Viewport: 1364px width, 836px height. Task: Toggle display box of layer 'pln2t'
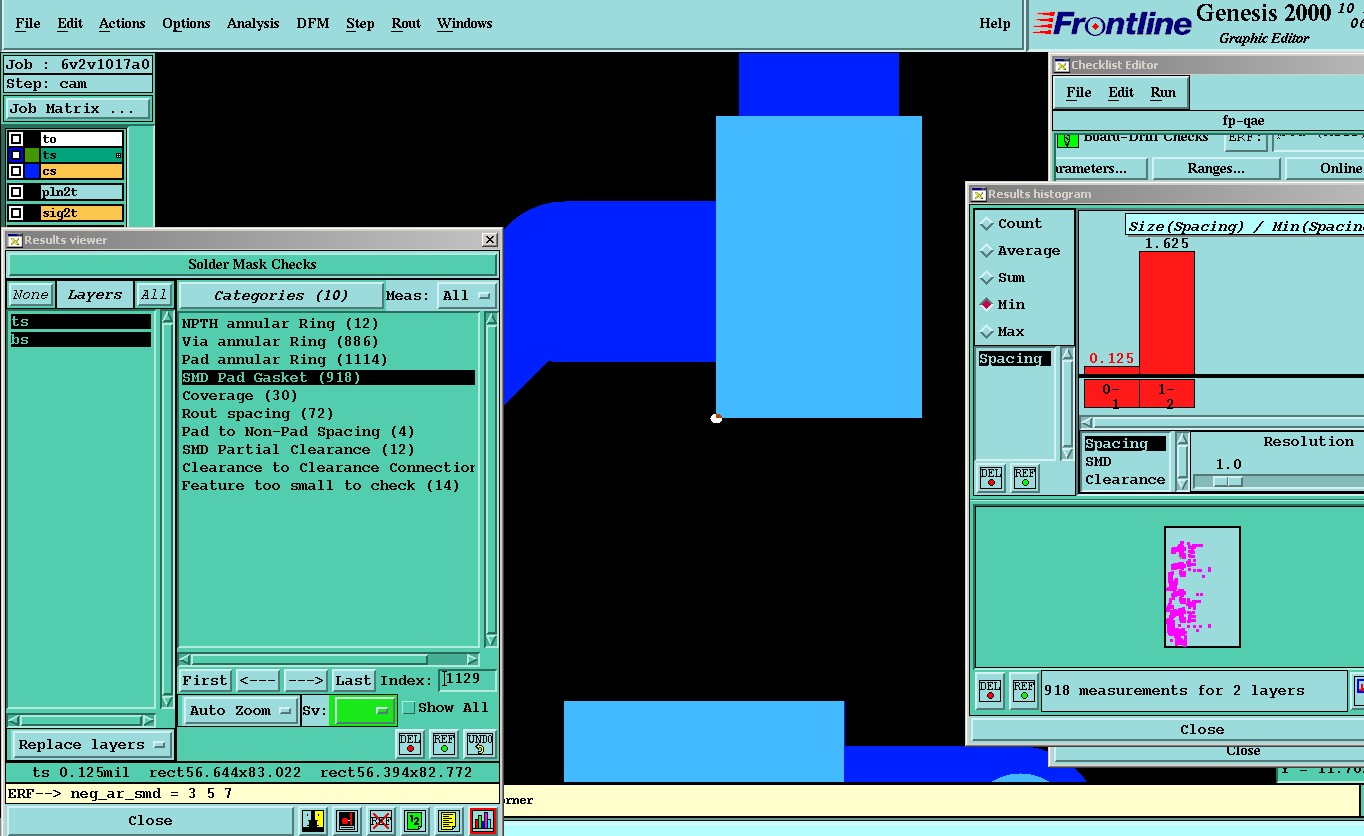[16, 192]
